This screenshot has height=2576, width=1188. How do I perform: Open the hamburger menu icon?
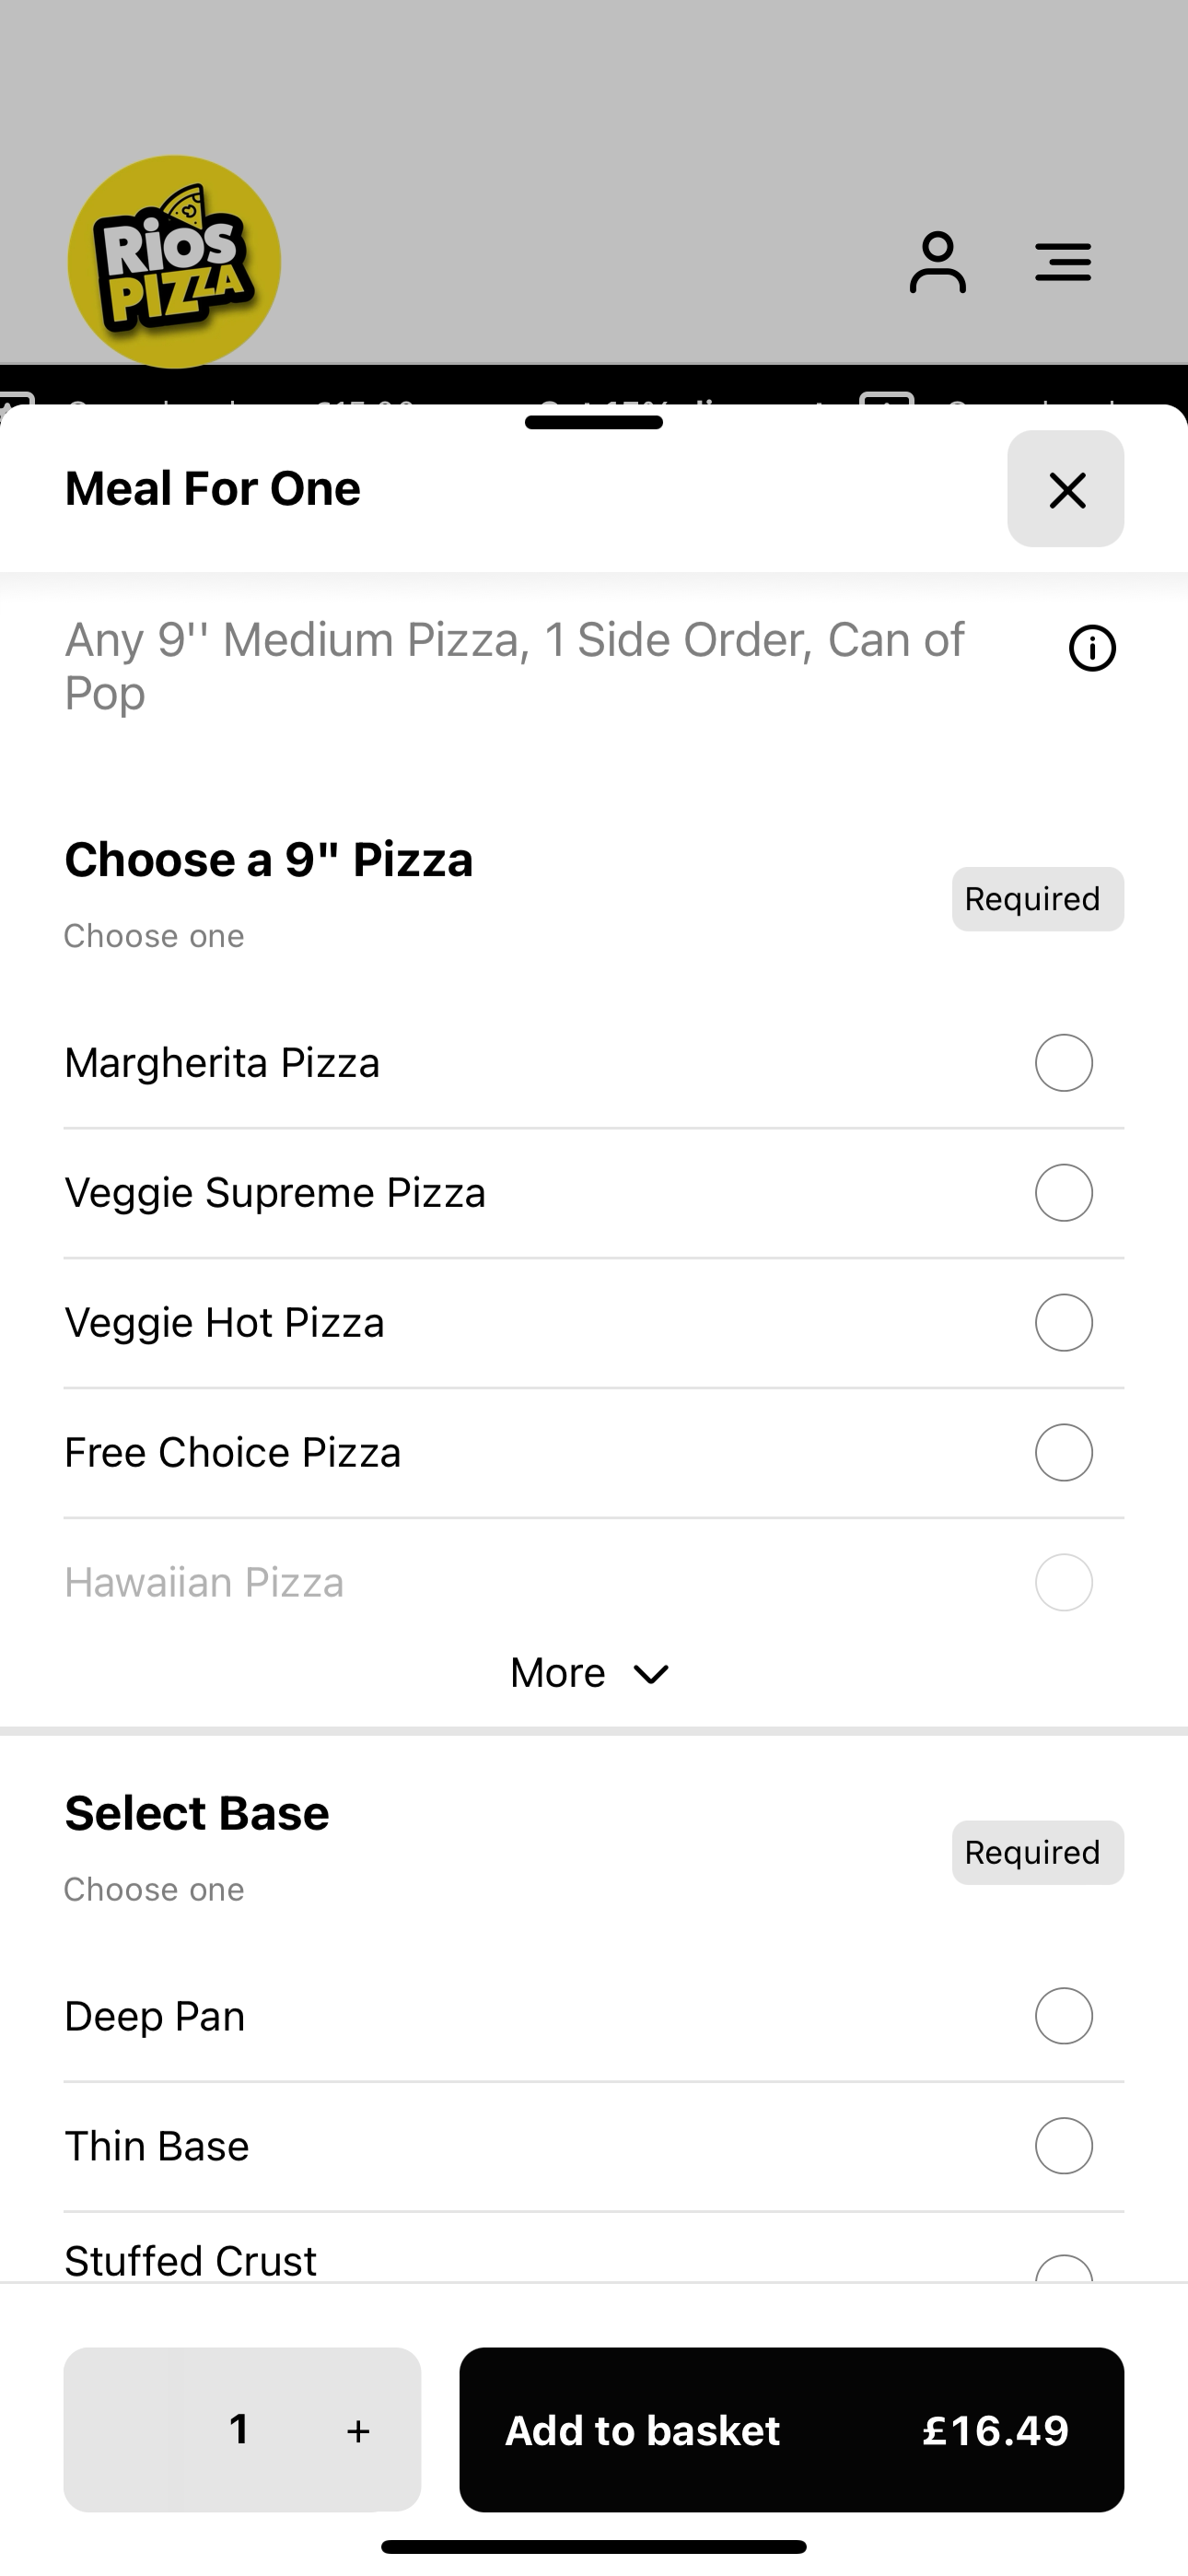(x=1063, y=262)
